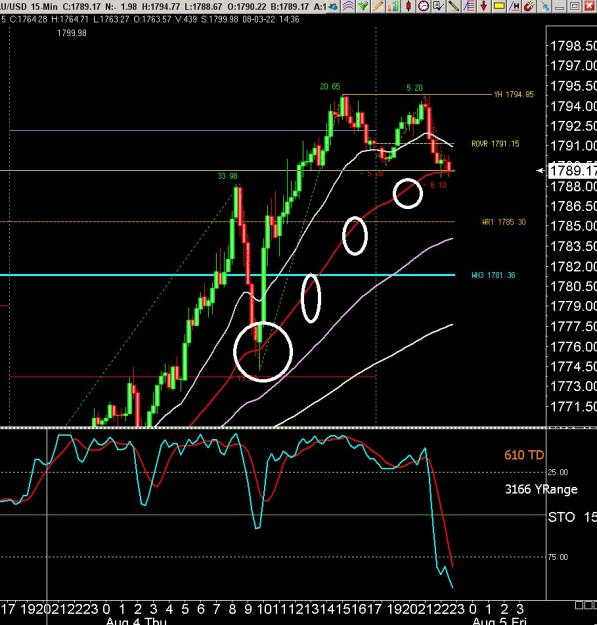Click the 610 TD indicator label
Viewport: 597px width, 625px height.
[524, 455]
